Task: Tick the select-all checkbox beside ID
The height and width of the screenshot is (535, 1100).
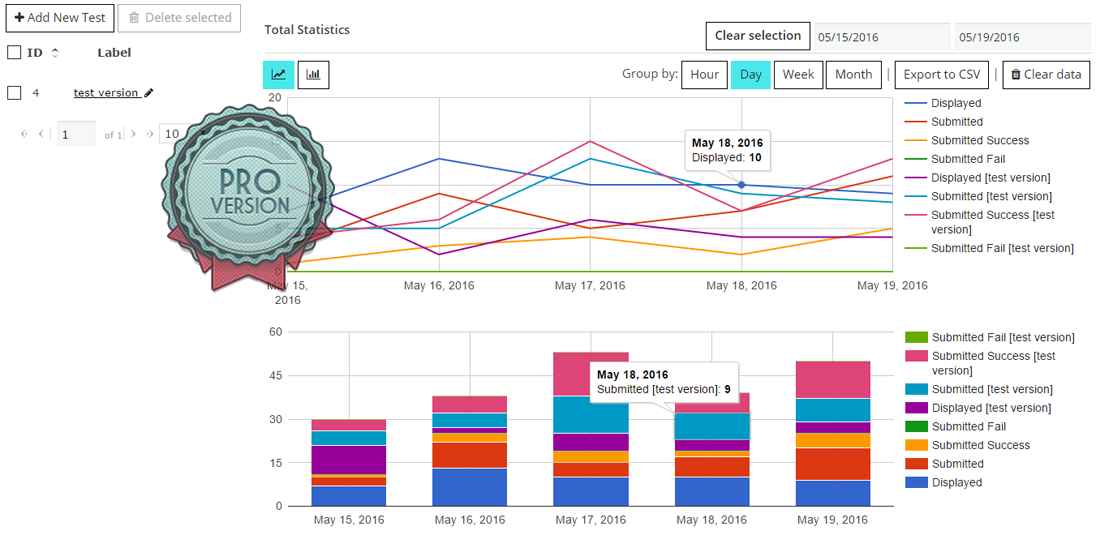Action: click(x=14, y=52)
